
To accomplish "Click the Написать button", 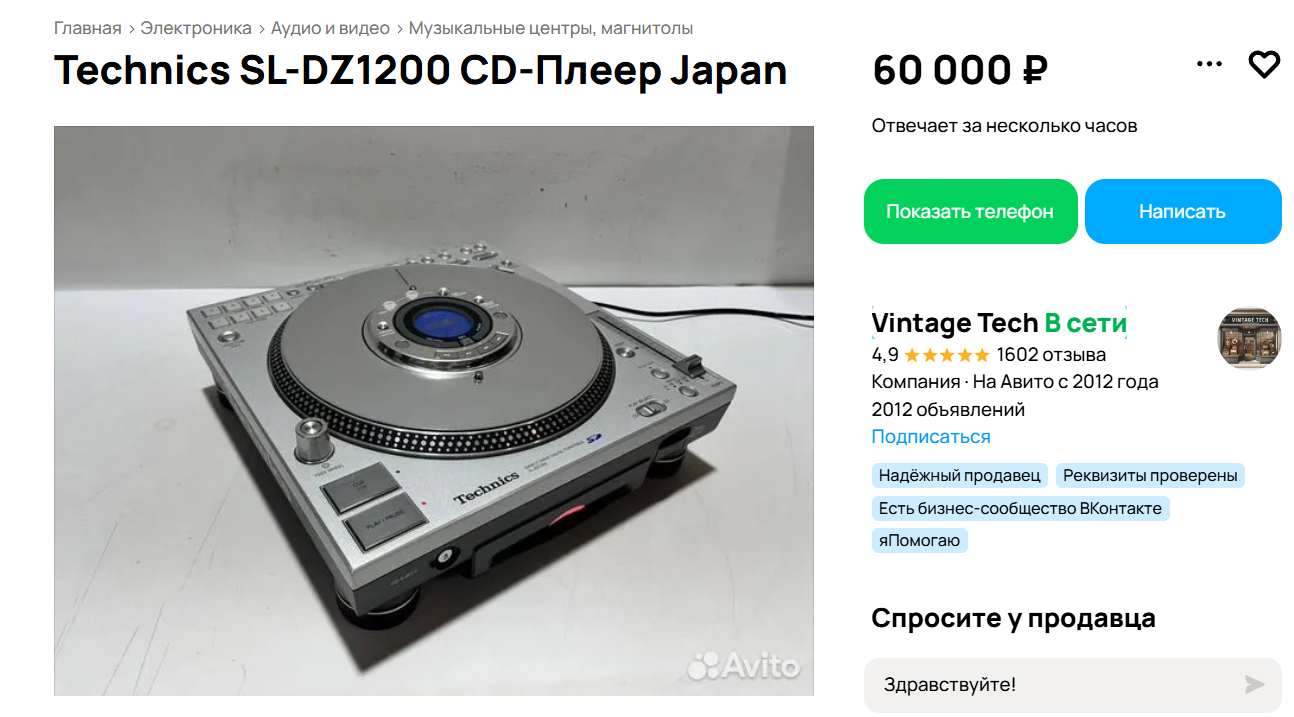I will tap(1183, 212).
